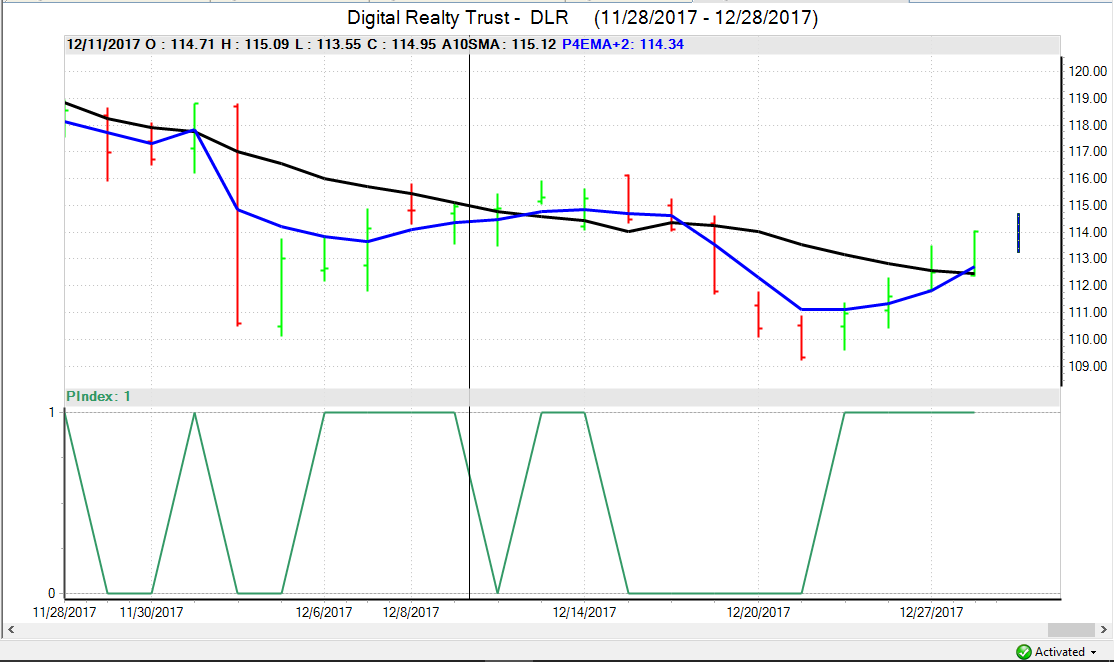The image size is (1114, 662).
Task: Click the 11/30/2017 date axis label
Action: click(x=151, y=612)
